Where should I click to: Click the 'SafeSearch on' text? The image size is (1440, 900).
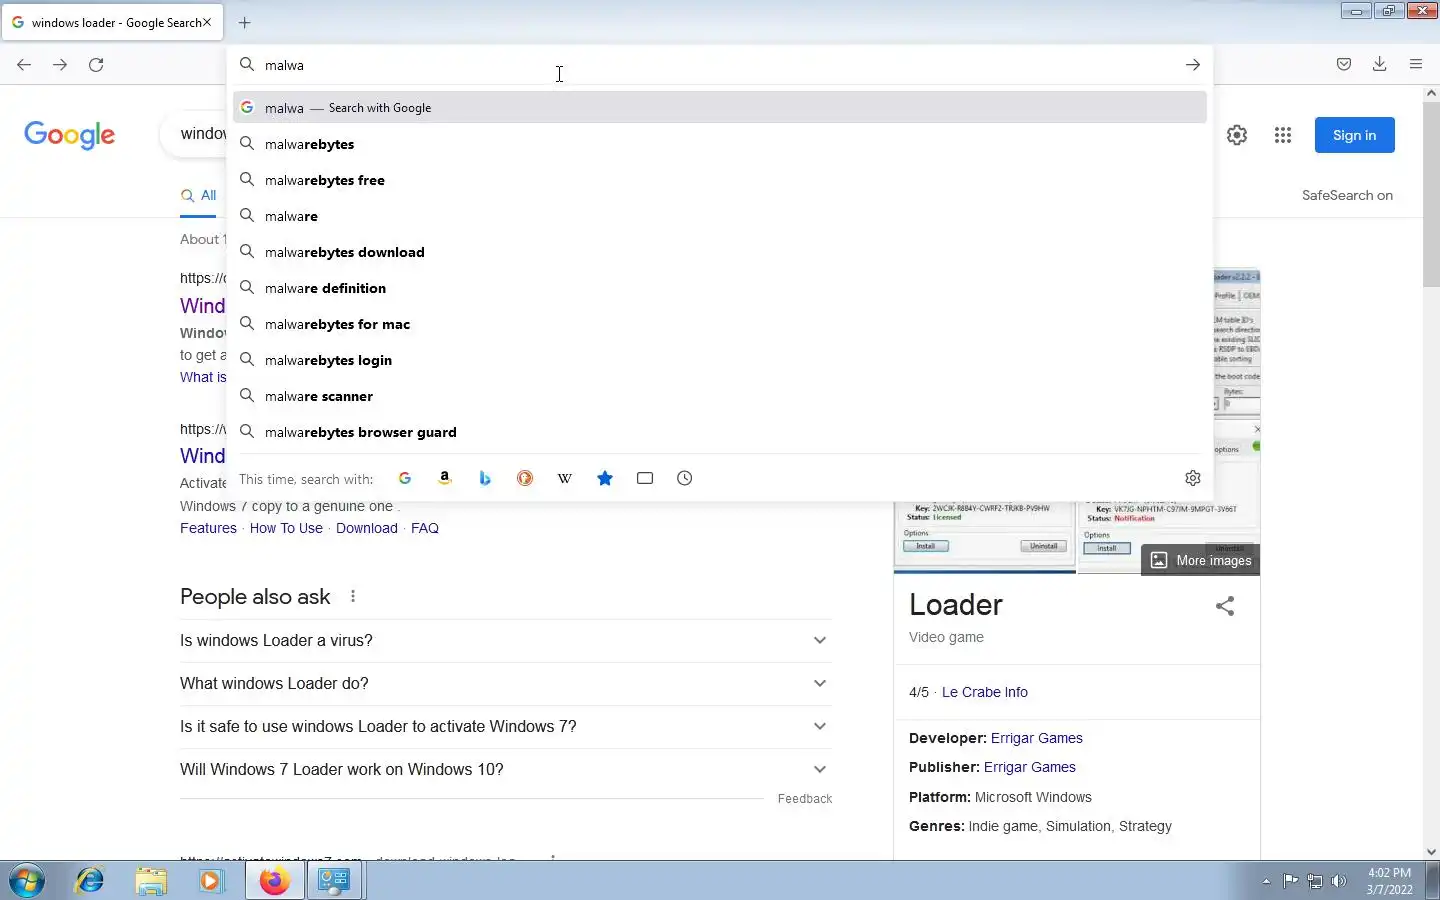[x=1347, y=195]
